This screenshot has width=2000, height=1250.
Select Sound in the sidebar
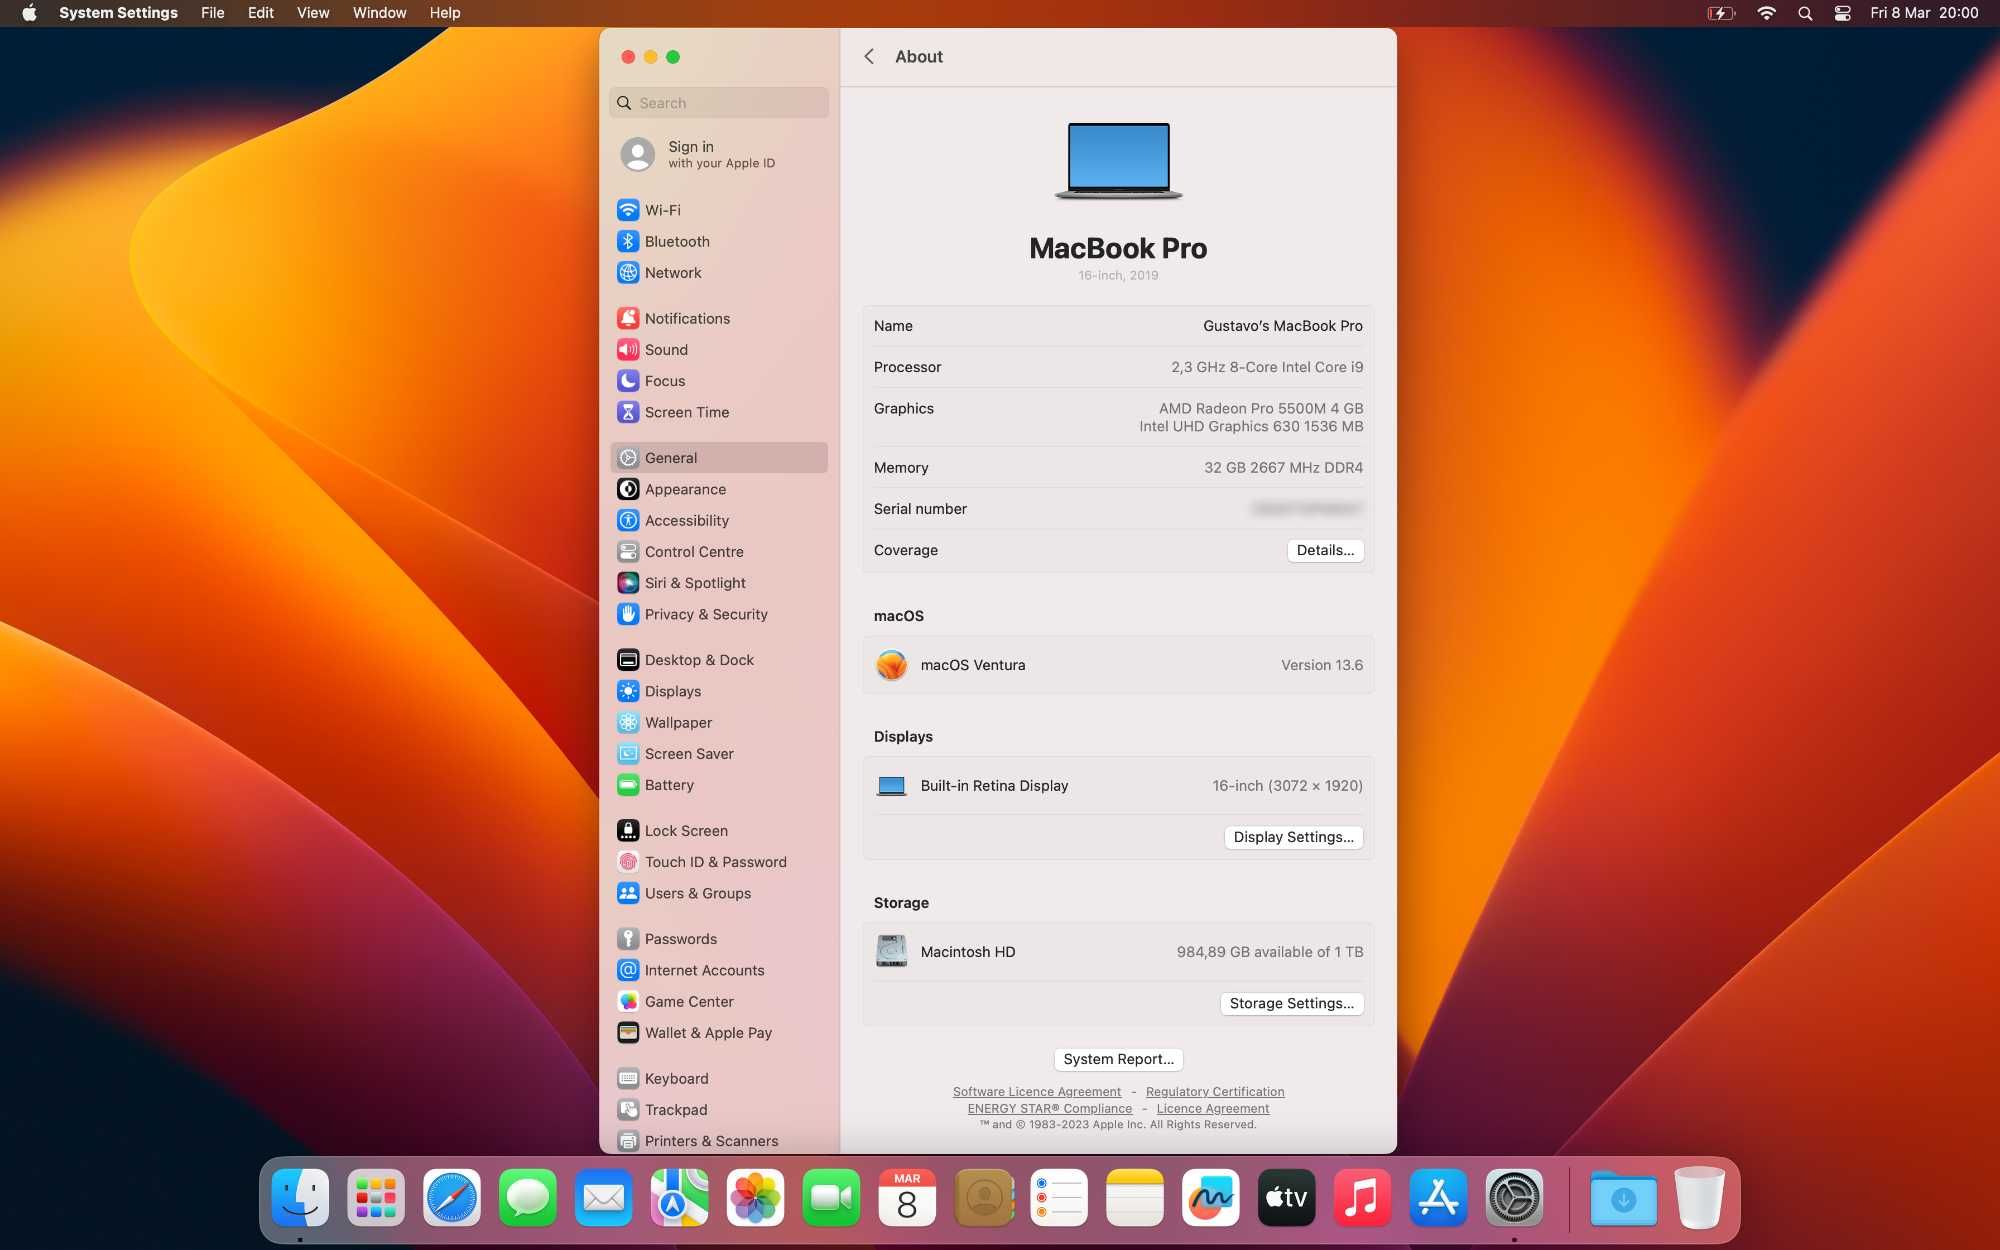pos(718,349)
